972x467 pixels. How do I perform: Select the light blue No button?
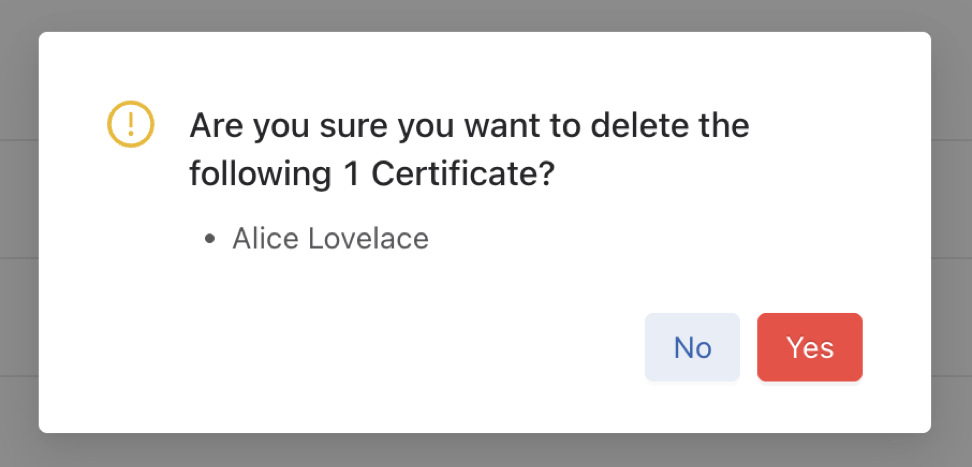(x=692, y=347)
